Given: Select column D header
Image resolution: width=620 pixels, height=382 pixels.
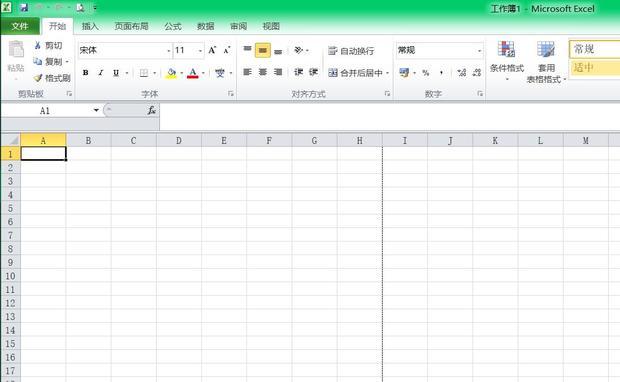Looking at the screenshot, I should [179, 140].
